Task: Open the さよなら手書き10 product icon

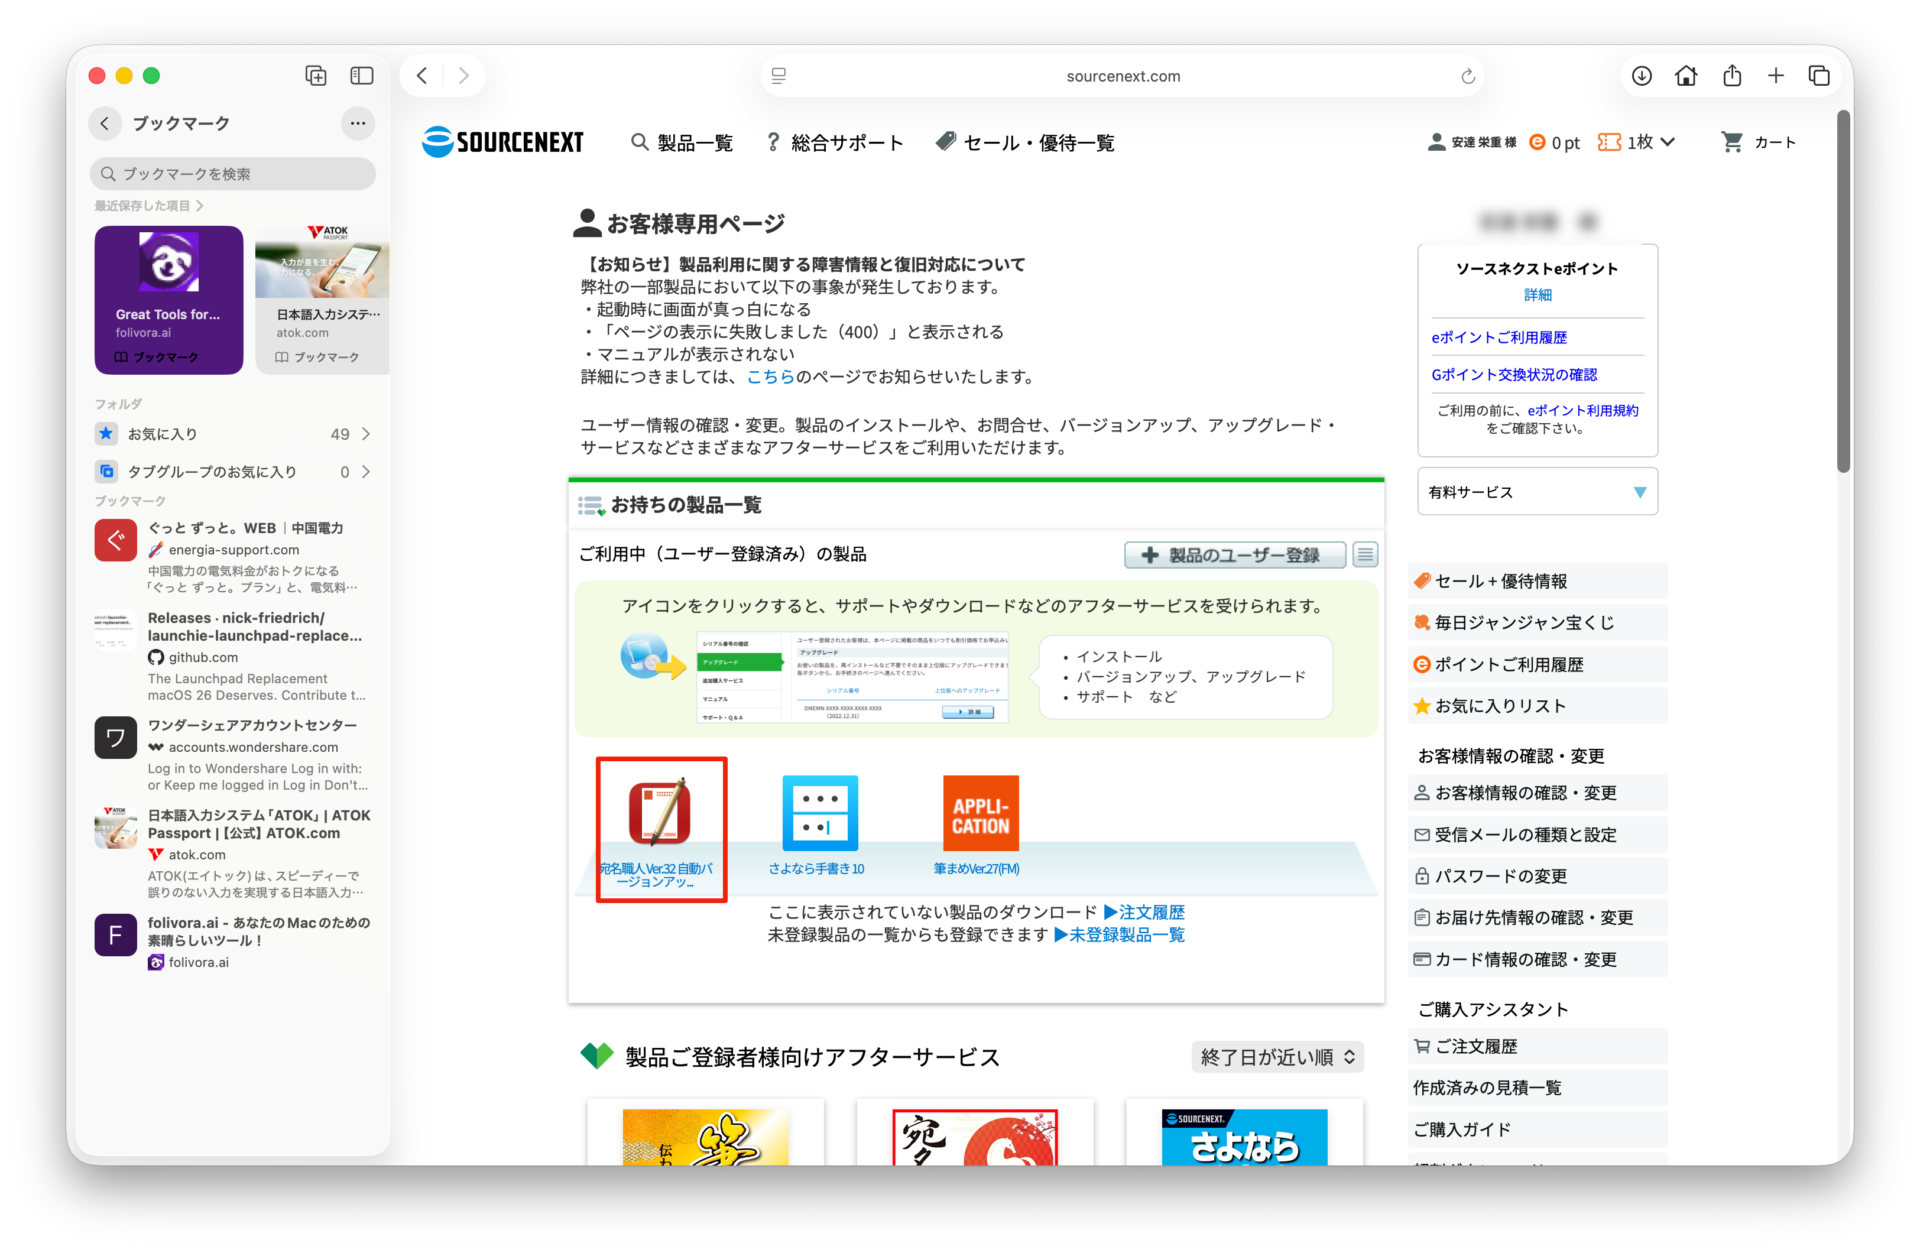Action: point(819,812)
